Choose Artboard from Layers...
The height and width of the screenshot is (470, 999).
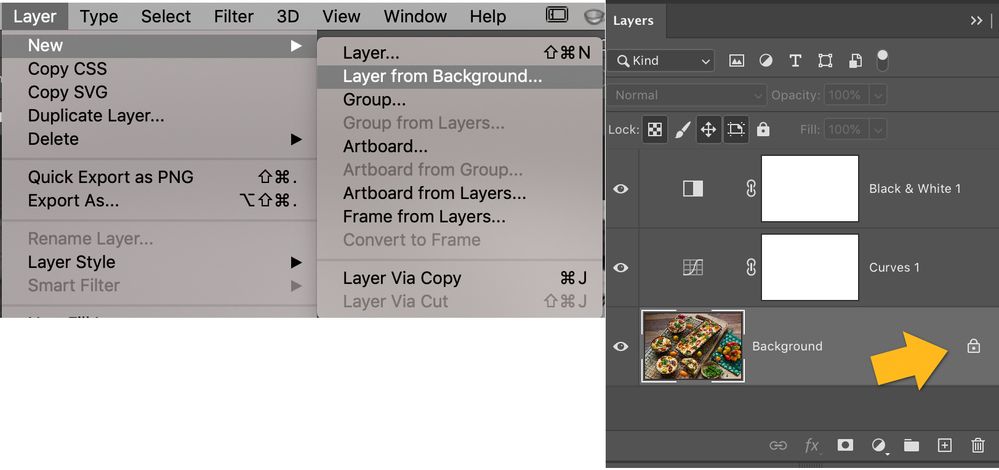tap(460, 193)
